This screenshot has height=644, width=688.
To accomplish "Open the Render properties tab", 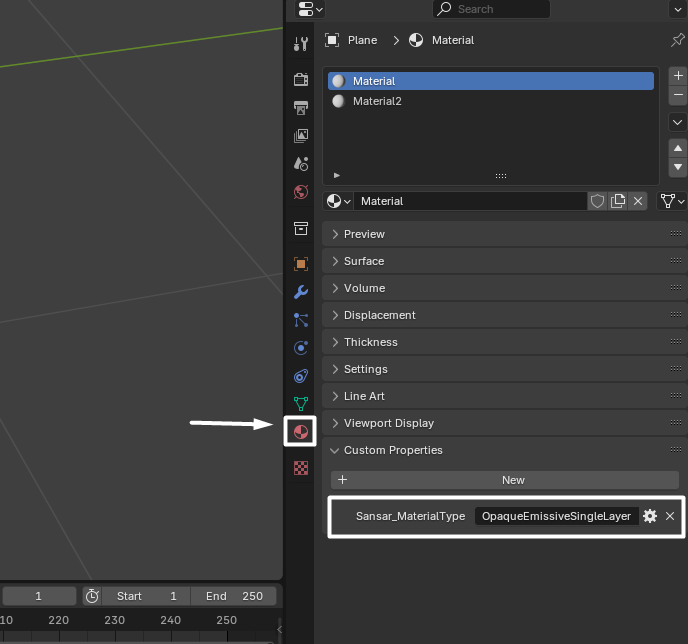I will [x=300, y=79].
